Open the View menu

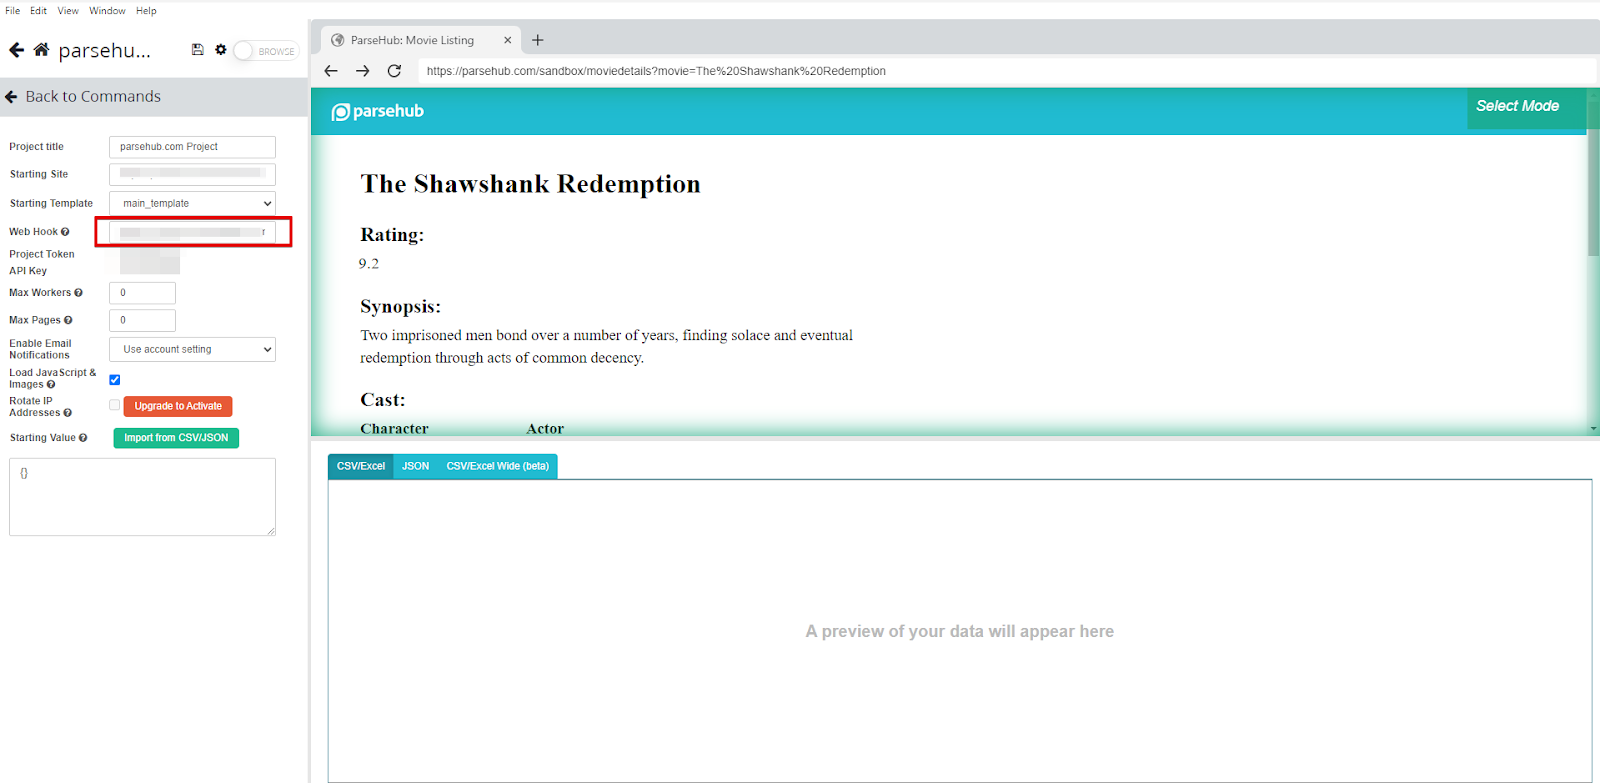(68, 11)
